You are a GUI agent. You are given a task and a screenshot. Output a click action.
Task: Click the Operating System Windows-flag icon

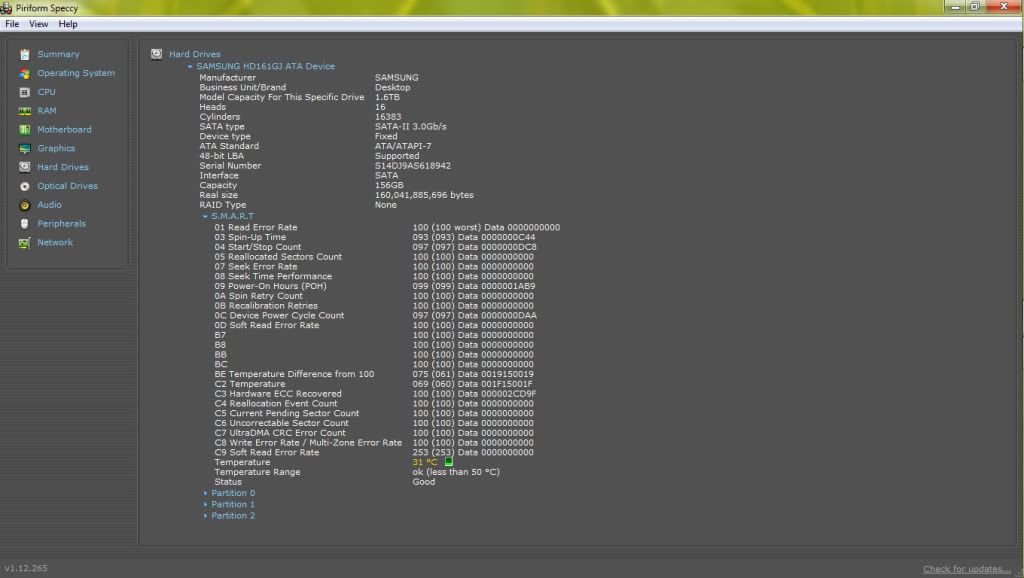point(25,74)
